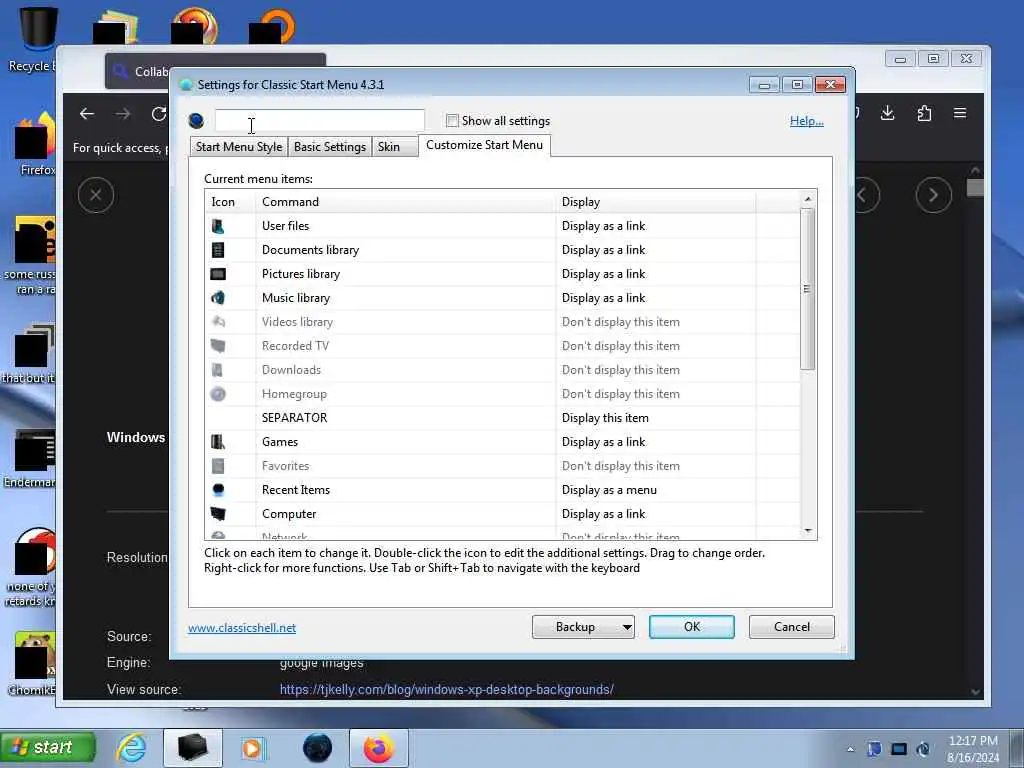
Task: Click the Videos library row icon
Action: [x=218, y=322]
